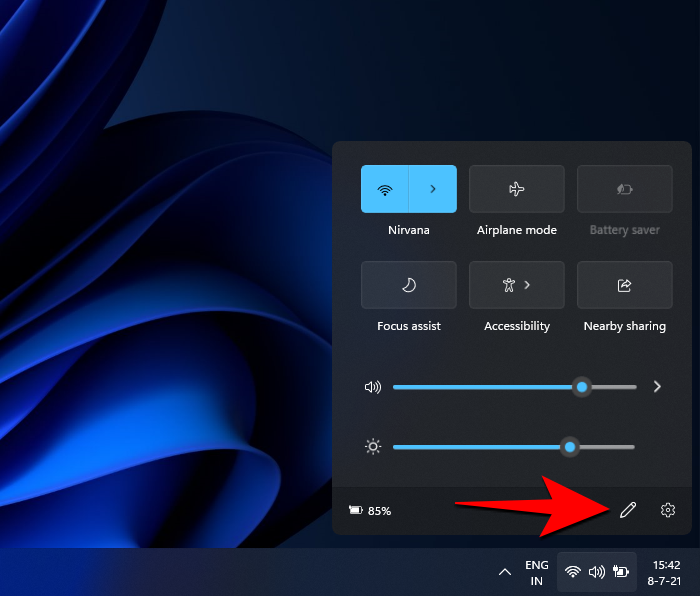Edit quick settings with pencil icon
The height and width of the screenshot is (596, 700).
(628, 510)
